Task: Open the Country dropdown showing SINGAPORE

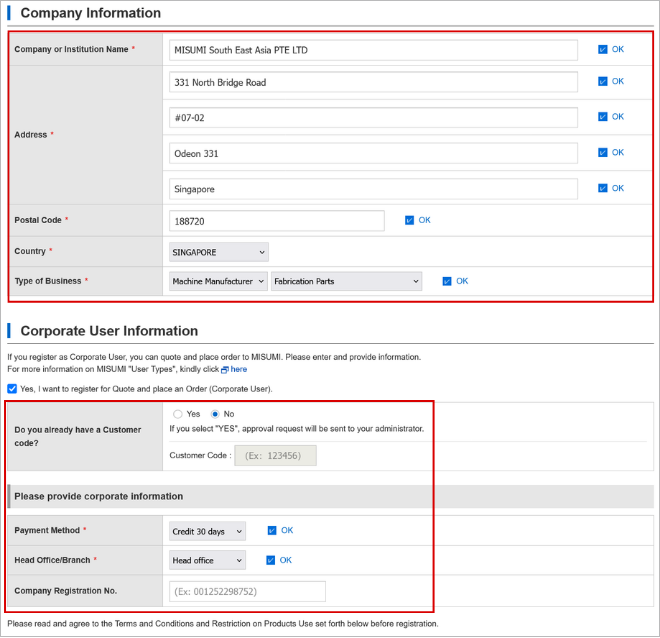Action: coord(218,253)
